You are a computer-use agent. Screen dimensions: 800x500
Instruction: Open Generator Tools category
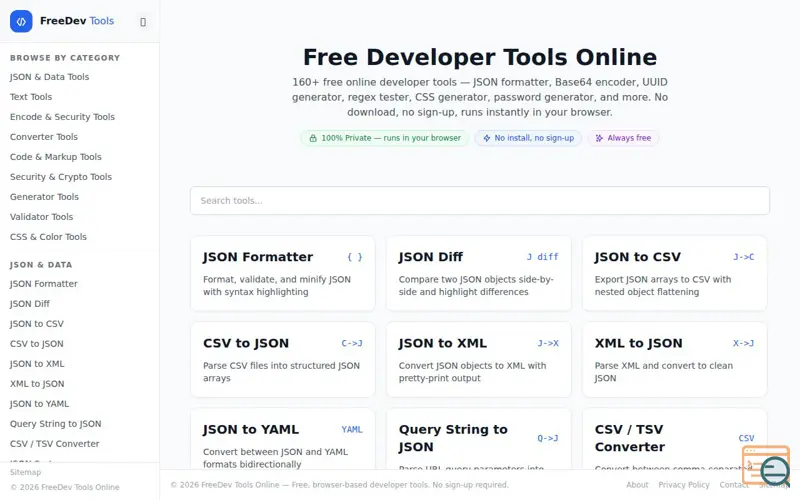[x=44, y=196]
